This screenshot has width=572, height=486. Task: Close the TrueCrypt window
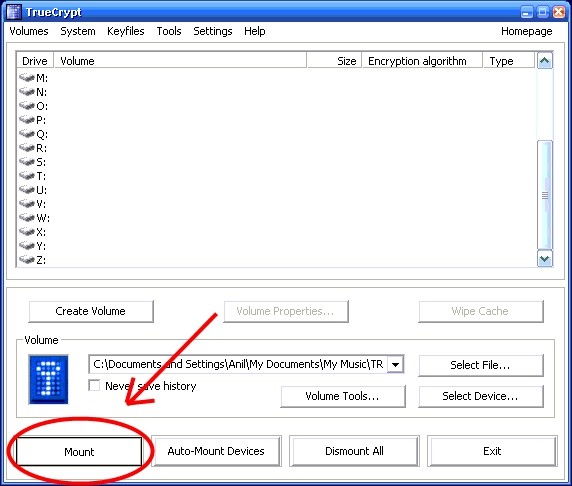tap(559, 12)
